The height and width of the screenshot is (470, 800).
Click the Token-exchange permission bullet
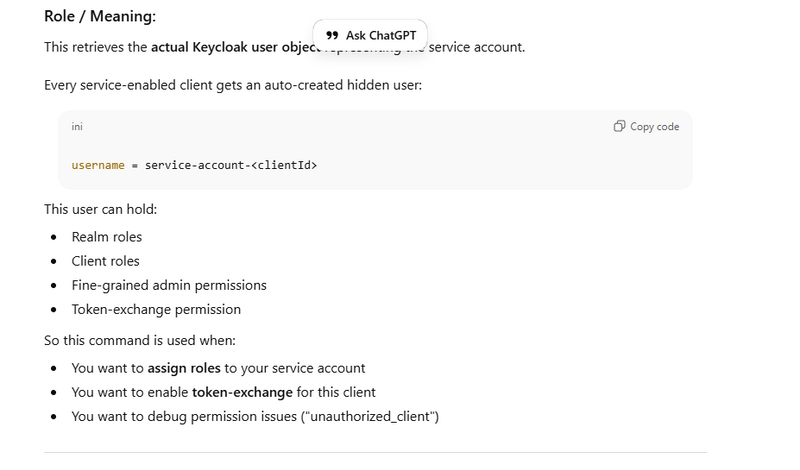(156, 309)
